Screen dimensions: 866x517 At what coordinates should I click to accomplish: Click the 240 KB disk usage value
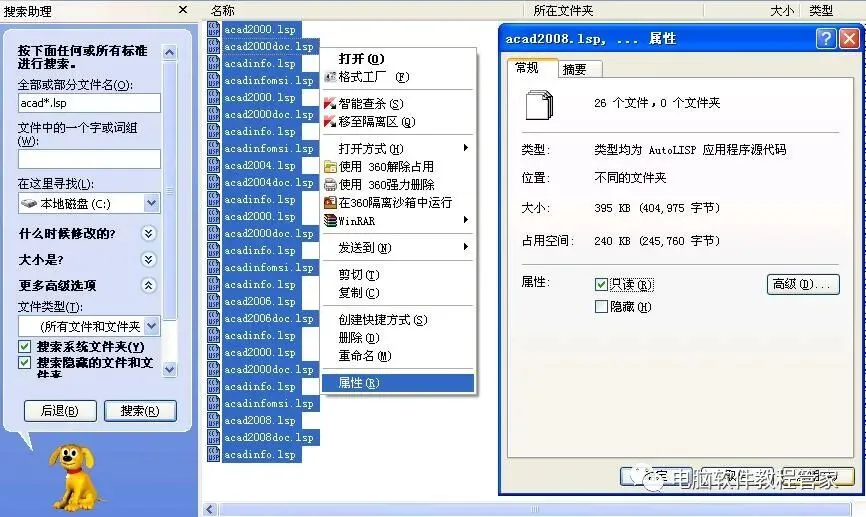(657, 241)
